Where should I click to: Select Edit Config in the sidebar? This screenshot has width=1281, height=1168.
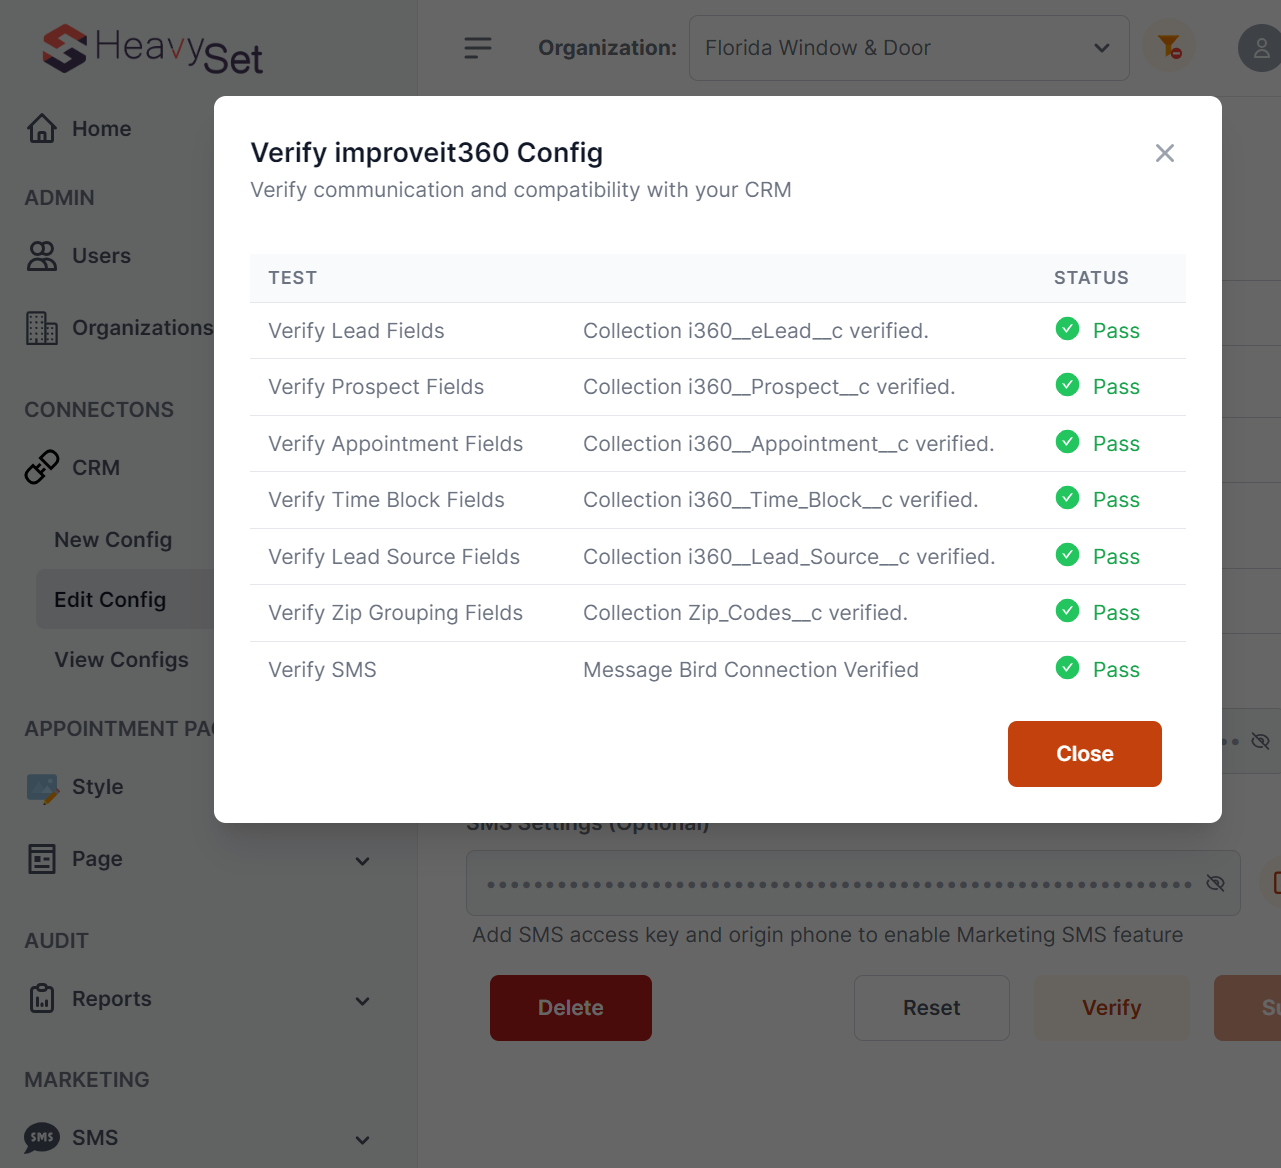tap(110, 599)
